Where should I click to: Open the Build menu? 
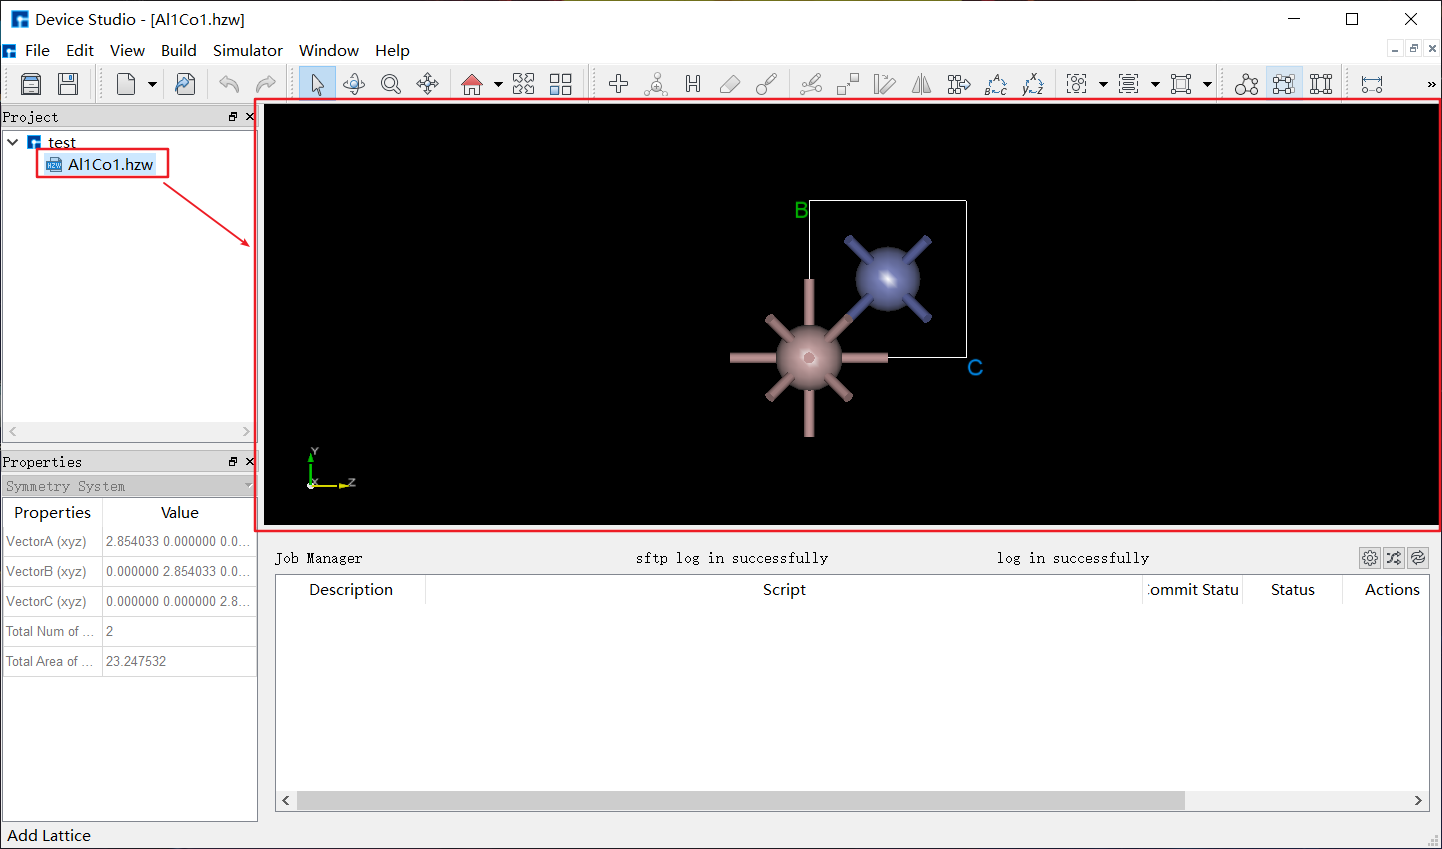point(178,50)
